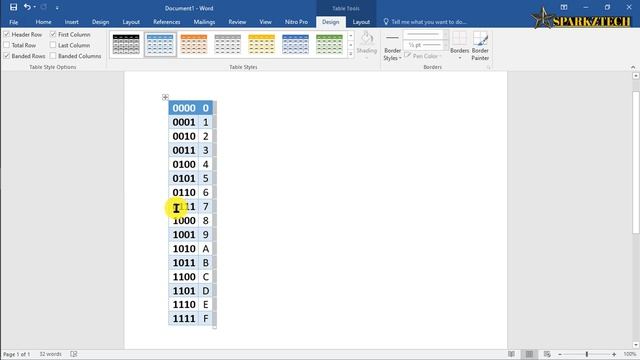Toggle the First Column checkbox
640x360 pixels.
(53, 34)
